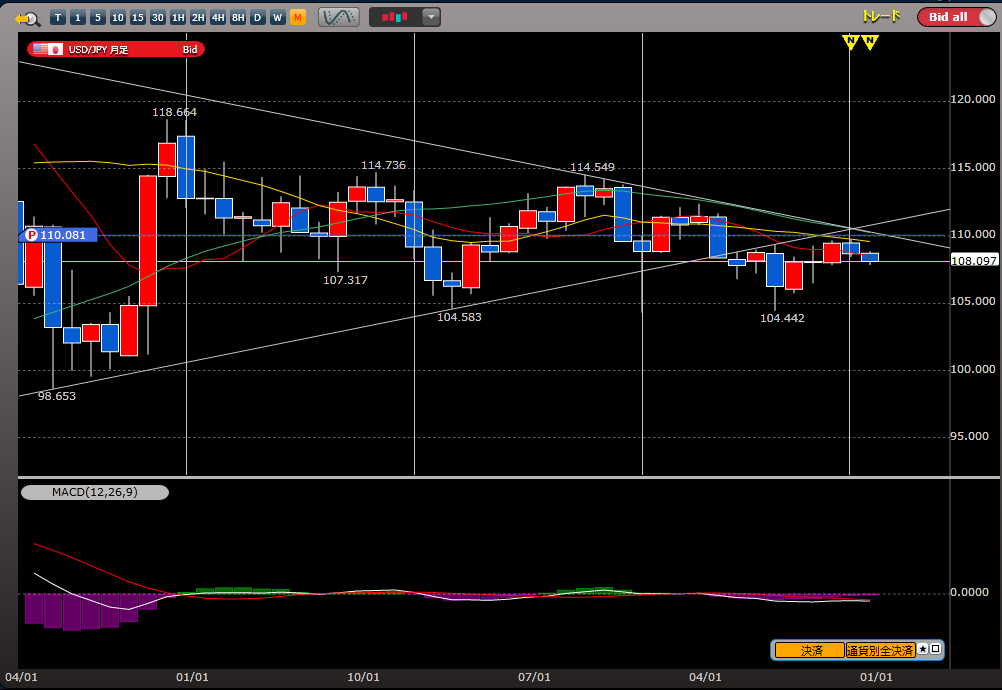Image resolution: width=1002 pixels, height=690 pixels.
Task: Click the 決済 settlement button
Action: coord(810,650)
